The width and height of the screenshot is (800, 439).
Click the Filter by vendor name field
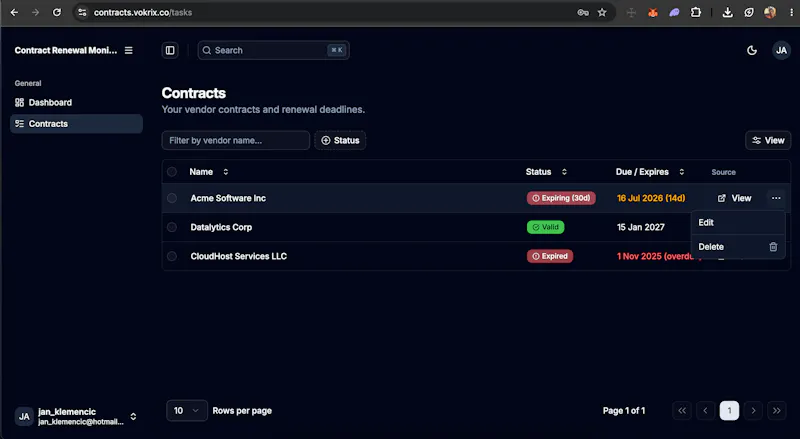click(x=236, y=140)
